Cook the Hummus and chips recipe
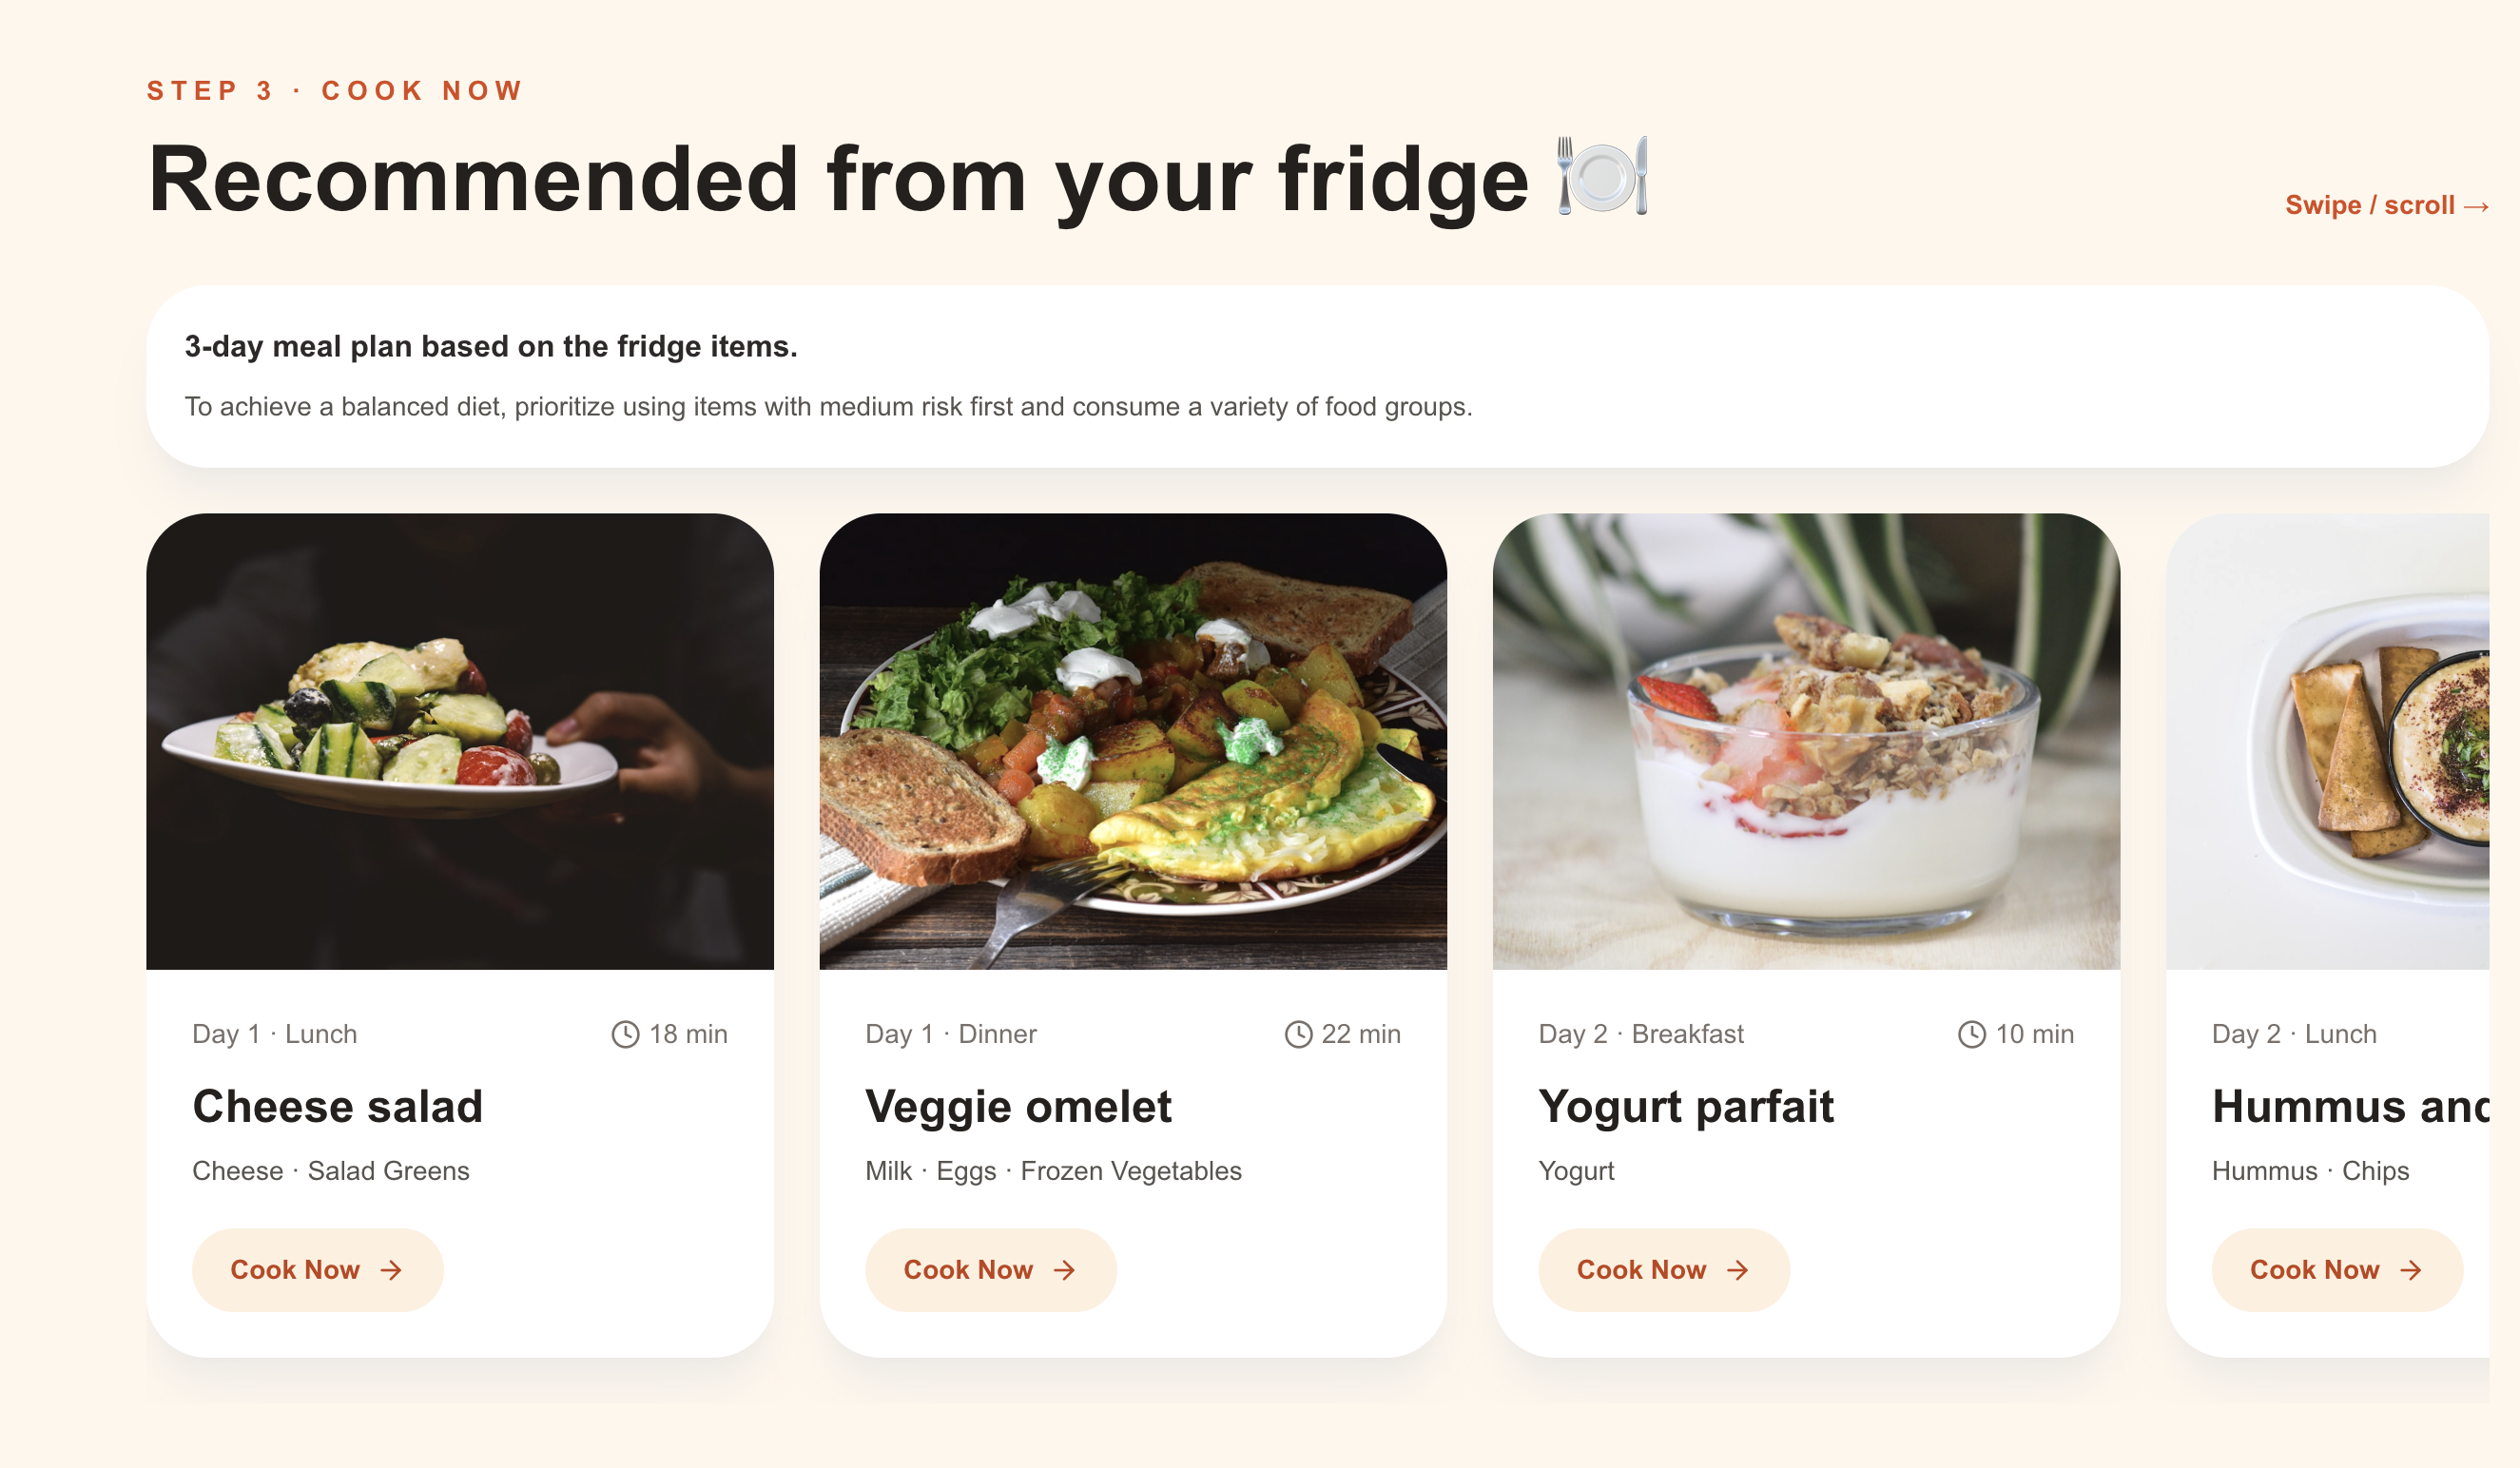This screenshot has width=2520, height=1468. [2337, 1270]
